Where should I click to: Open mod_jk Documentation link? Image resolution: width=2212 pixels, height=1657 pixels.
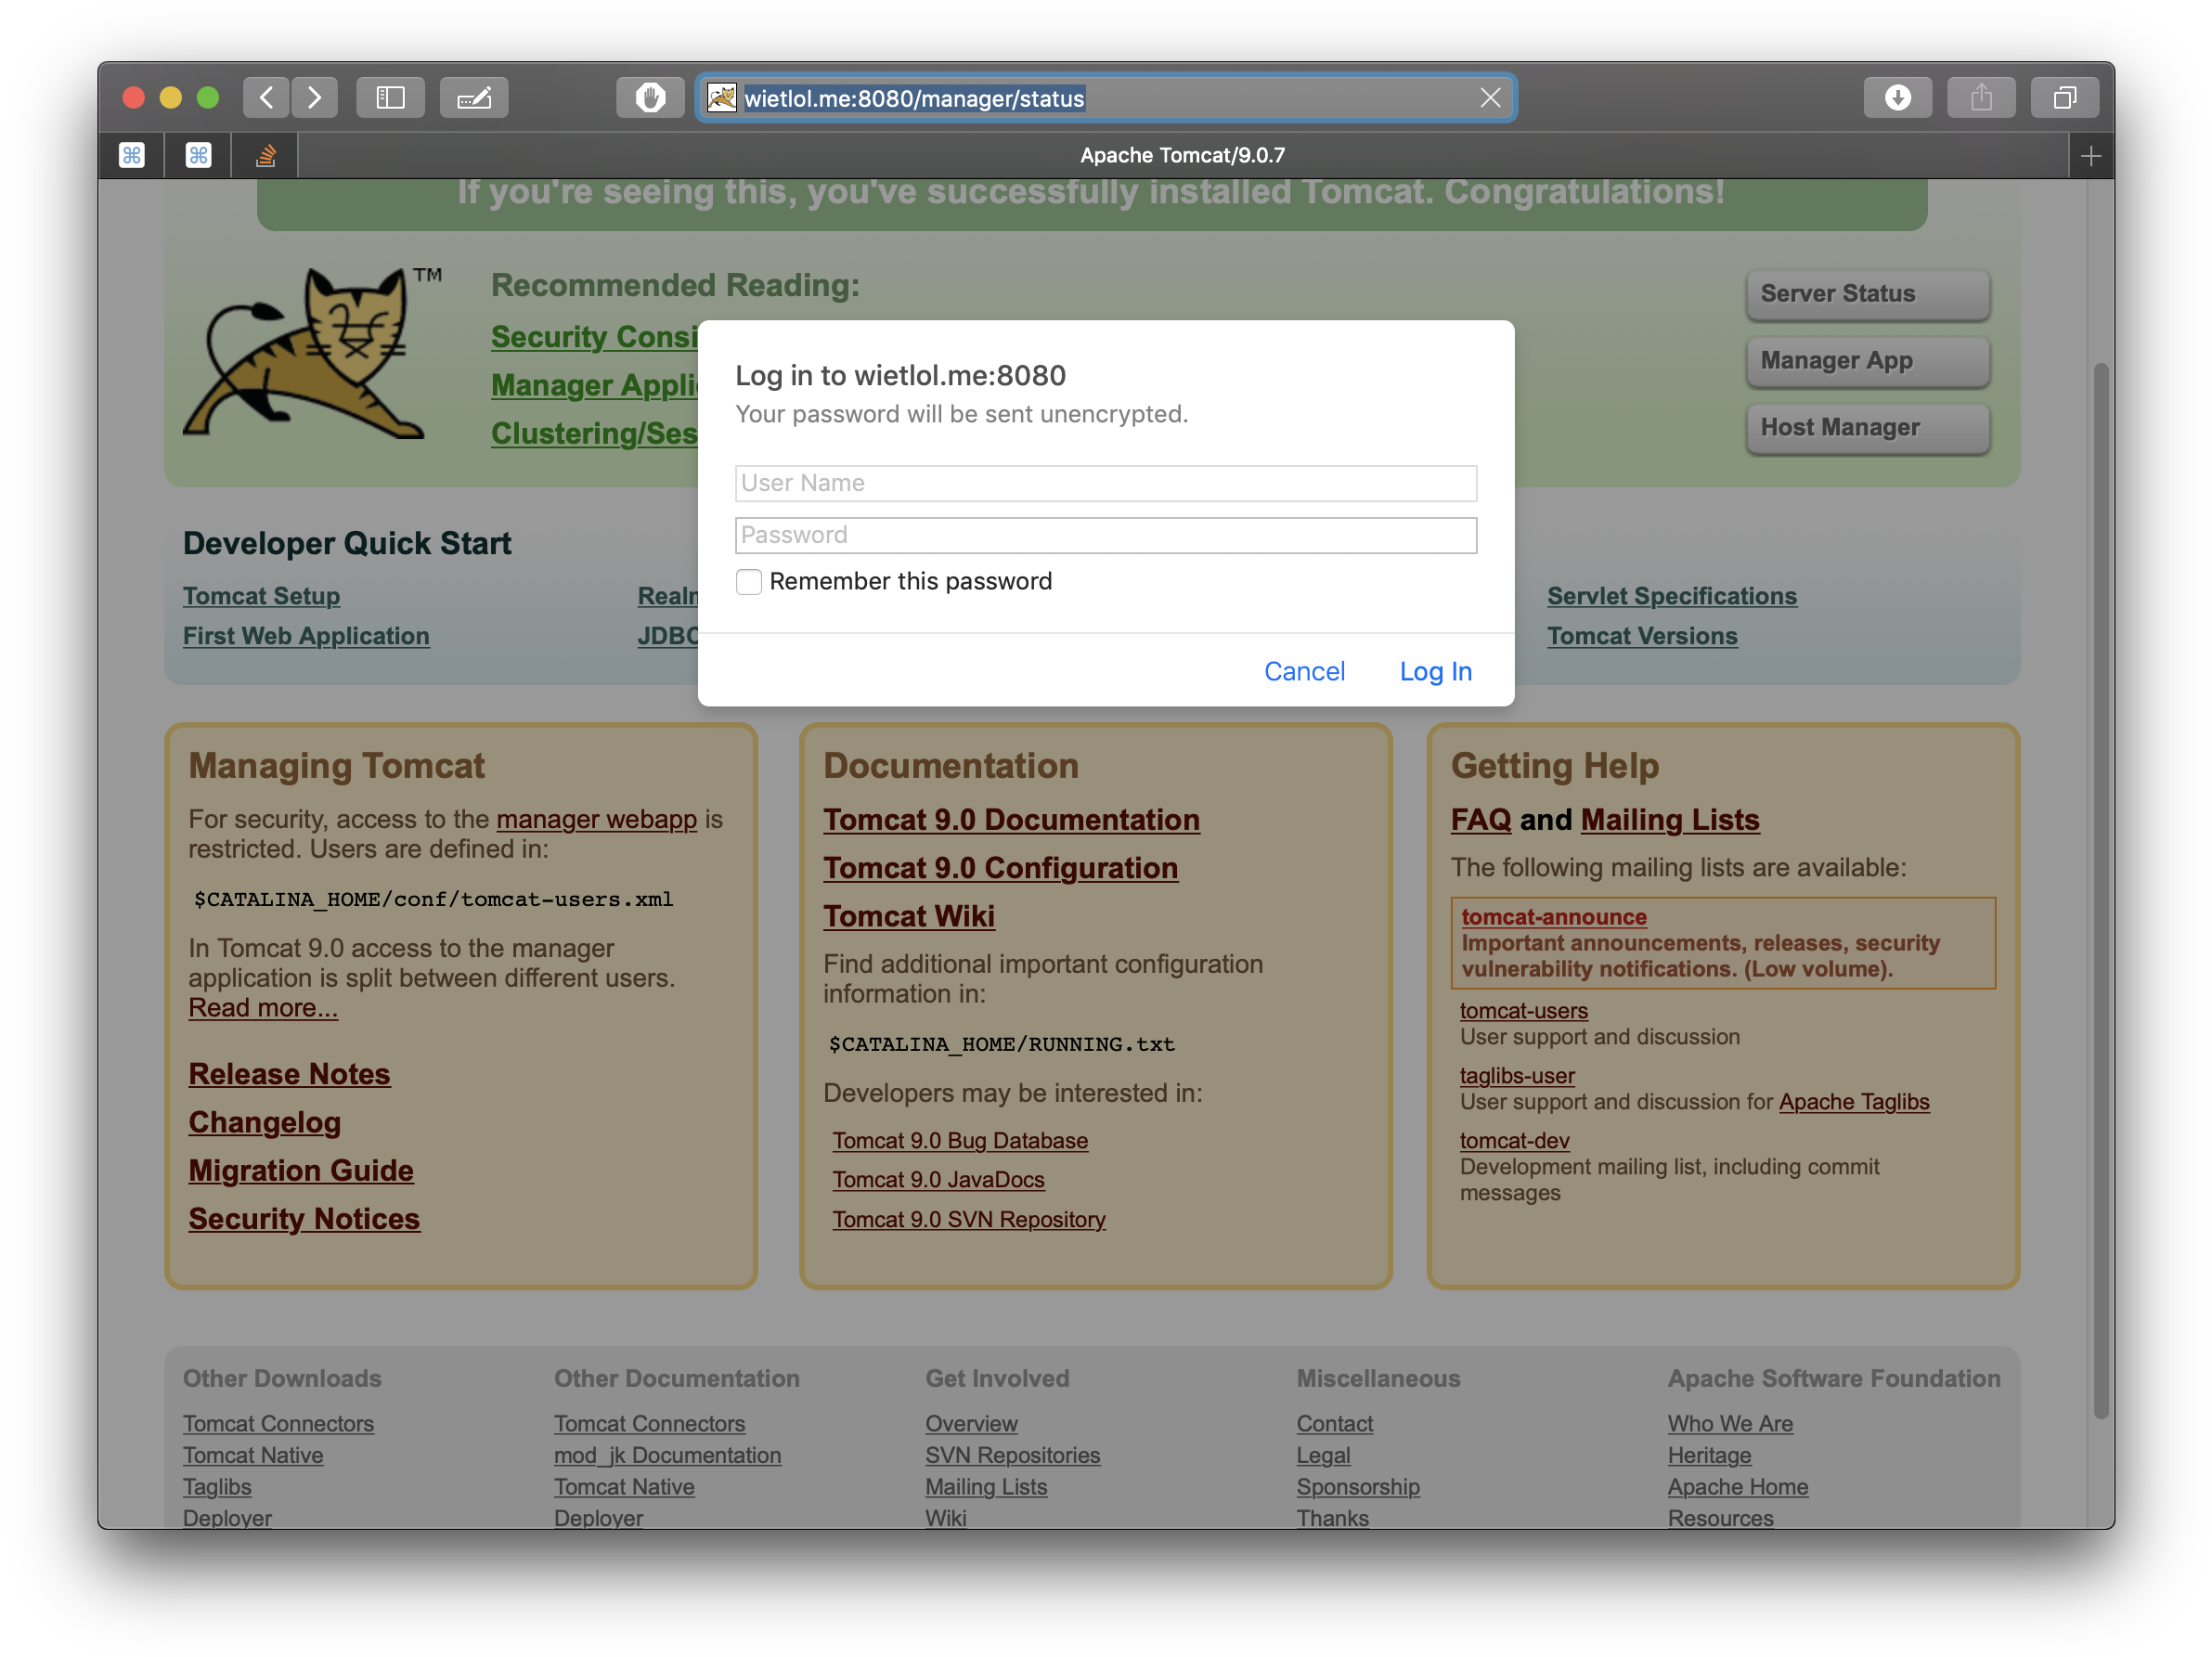667,1455
